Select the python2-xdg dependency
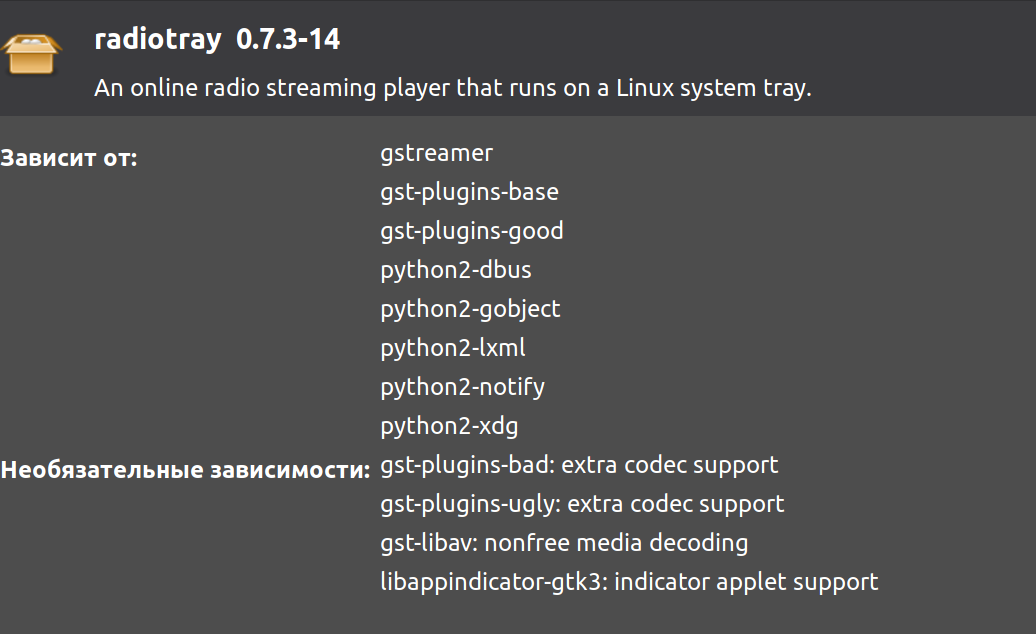The image size is (1036, 634). click(x=449, y=427)
